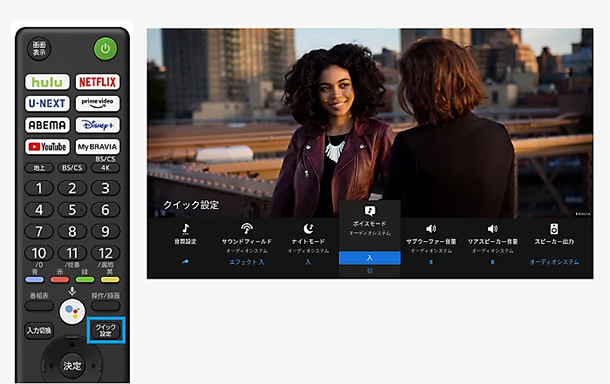This screenshot has width=610, height=384.
Task: Start Disney+ from the remote
Action: [x=97, y=125]
